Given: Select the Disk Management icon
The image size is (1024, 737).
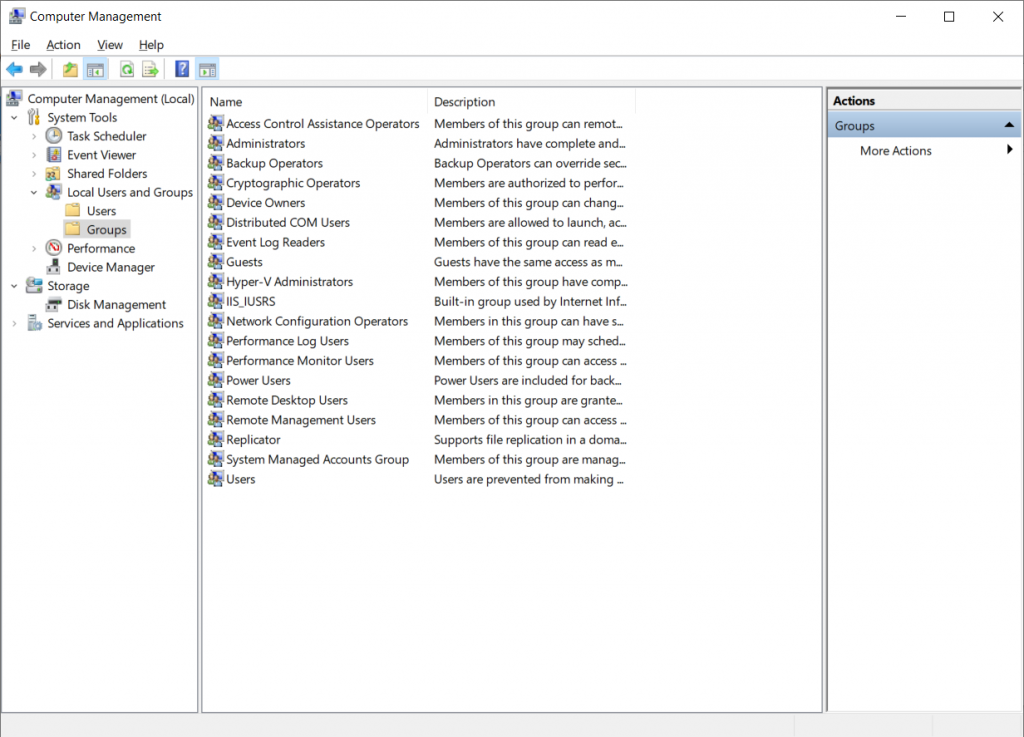Looking at the screenshot, I should pos(54,304).
